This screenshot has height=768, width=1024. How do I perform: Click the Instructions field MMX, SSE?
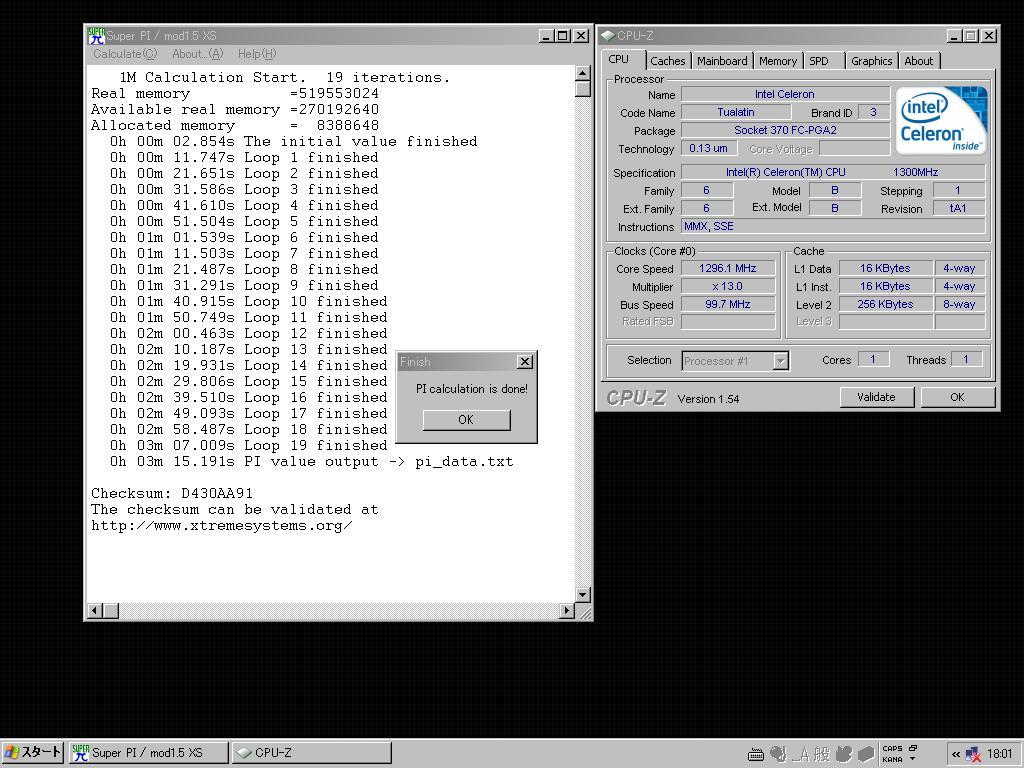click(833, 227)
